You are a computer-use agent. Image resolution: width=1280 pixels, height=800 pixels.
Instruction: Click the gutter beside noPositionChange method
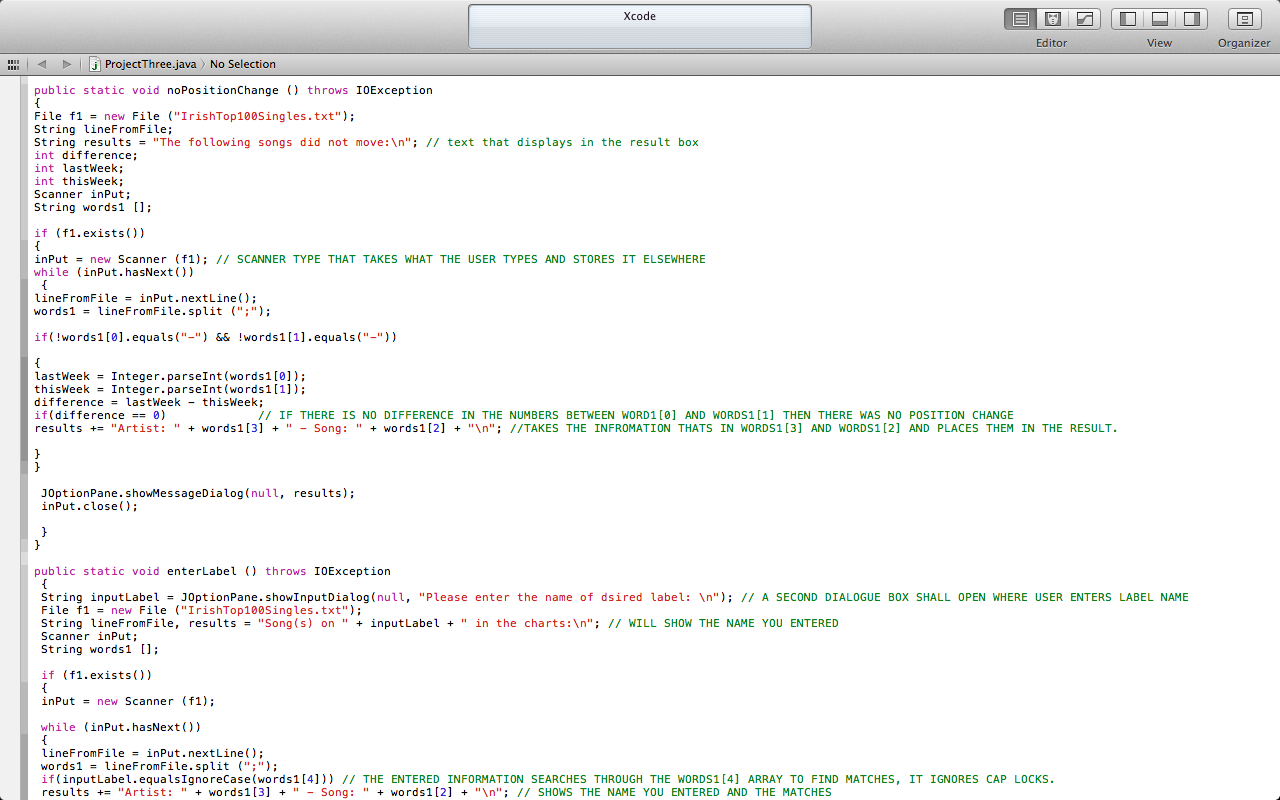(12, 90)
